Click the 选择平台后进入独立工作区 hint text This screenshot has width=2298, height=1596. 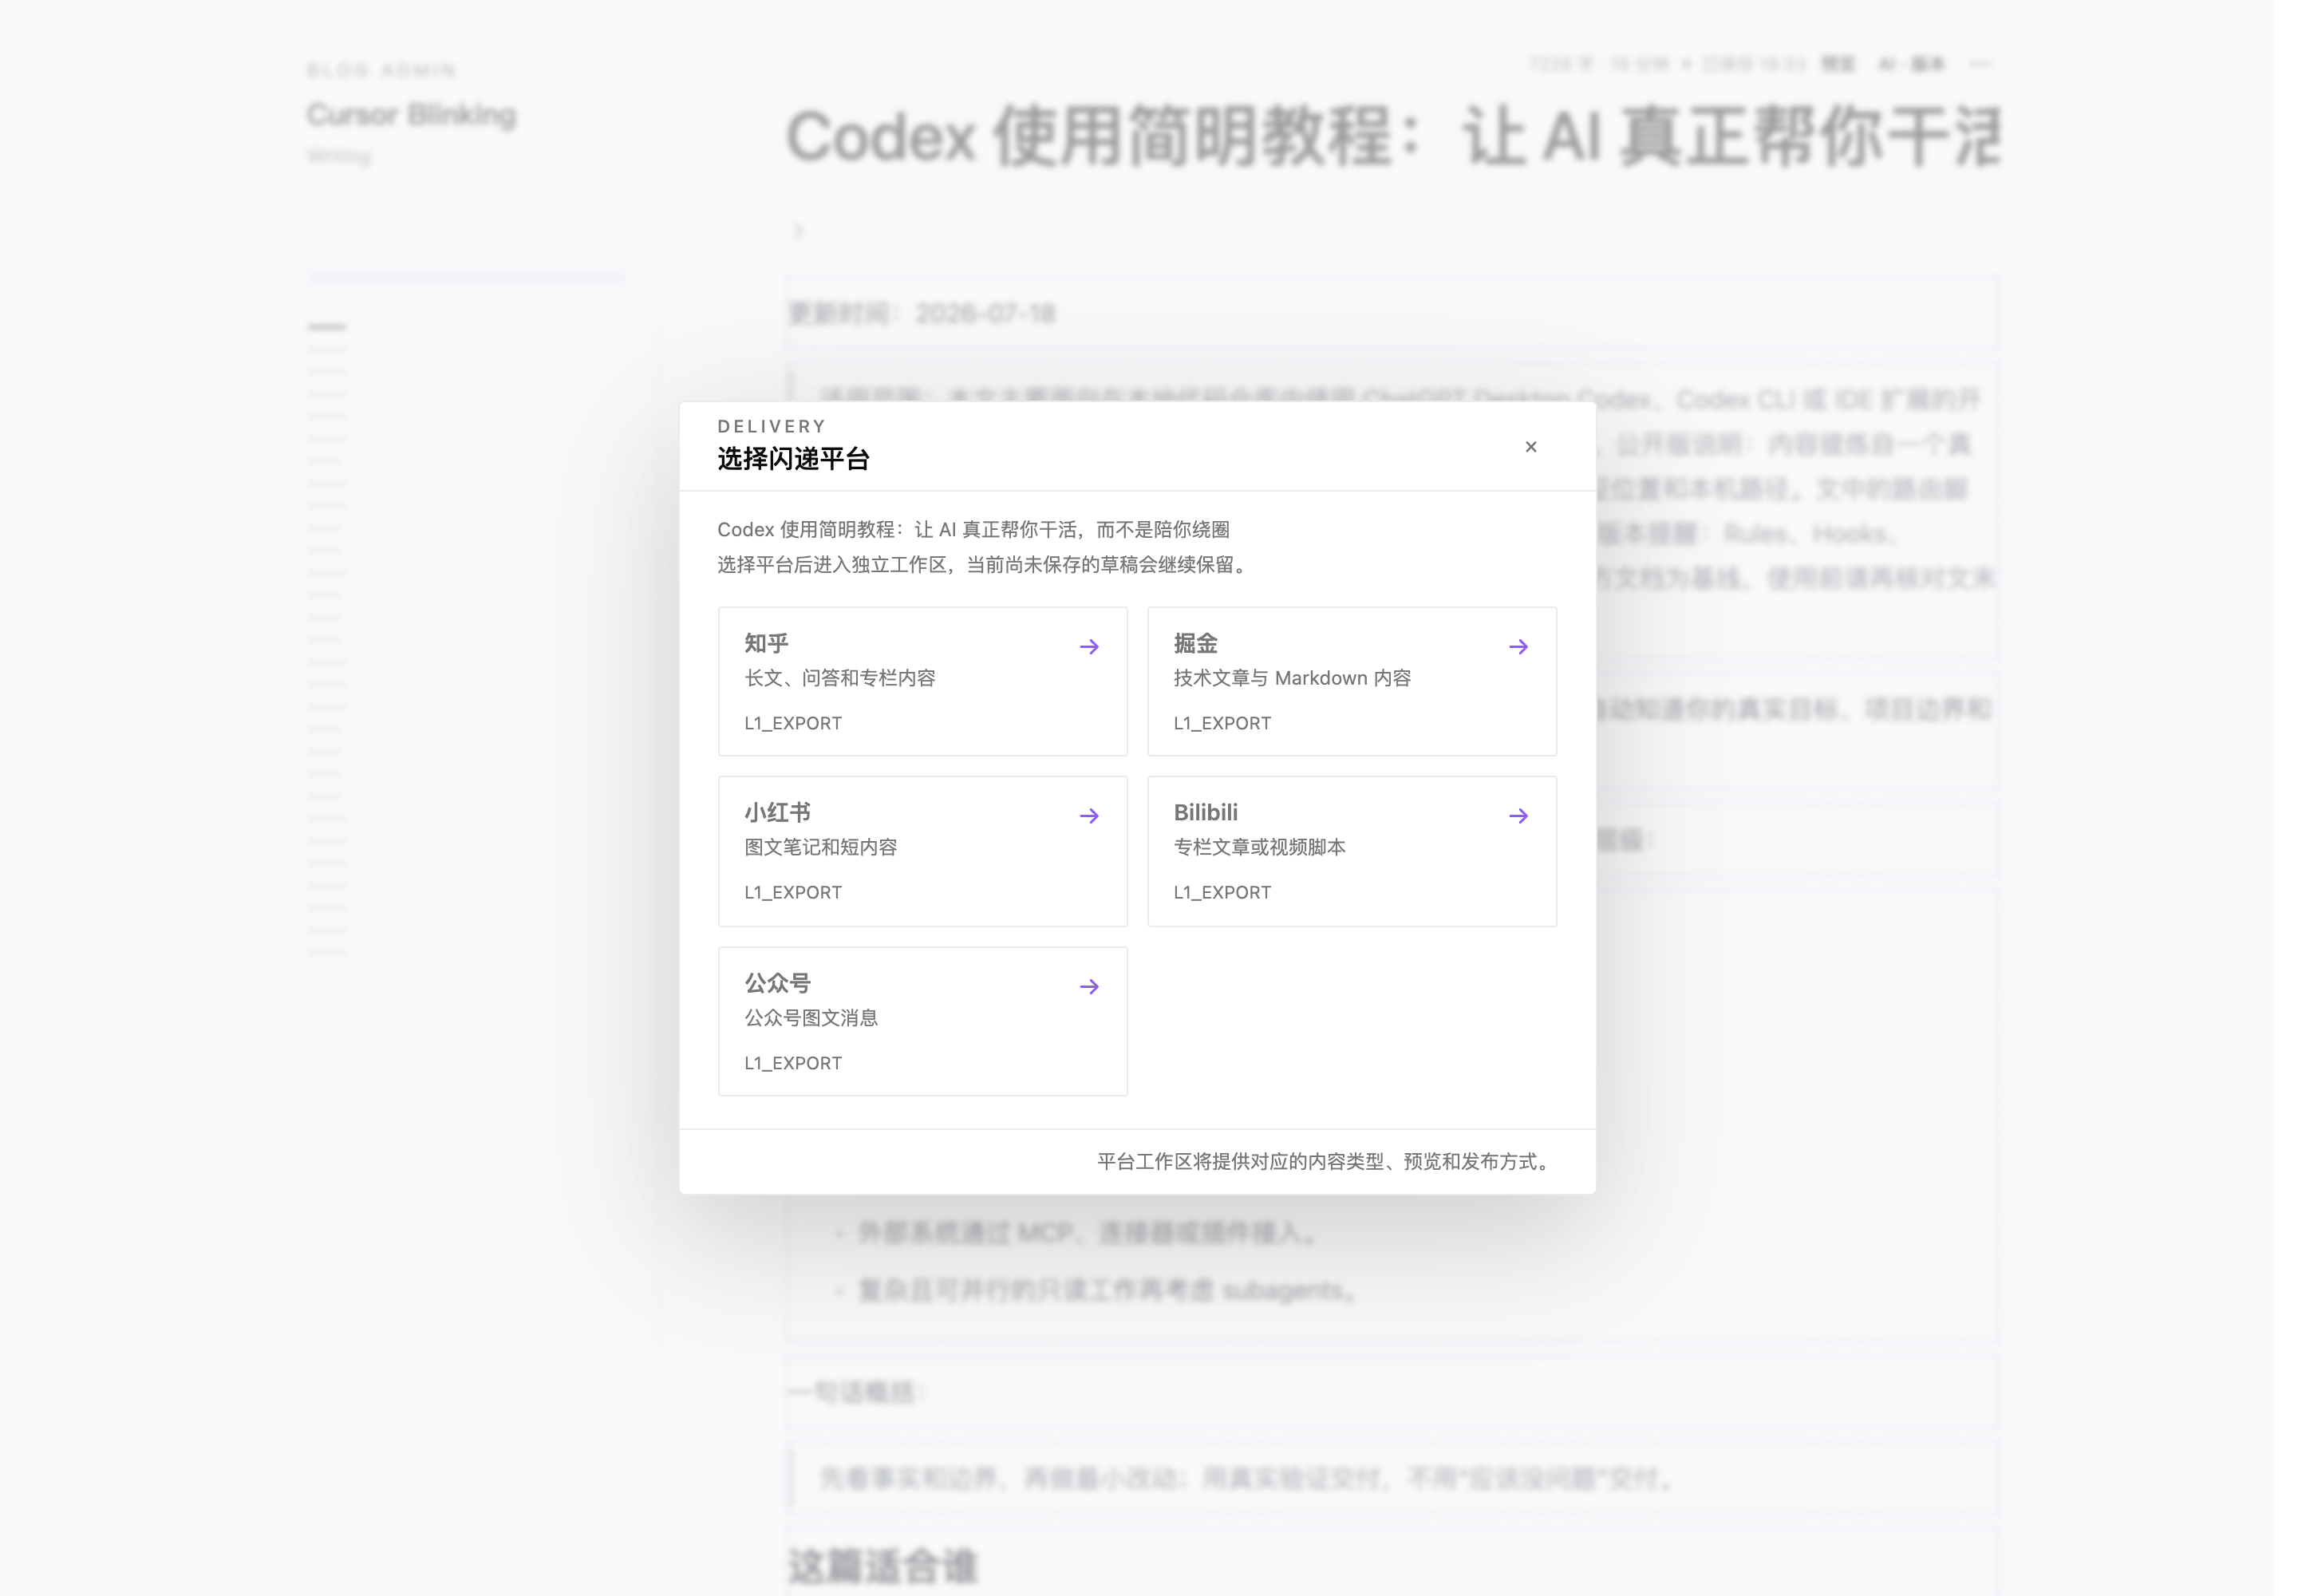coord(984,565)
